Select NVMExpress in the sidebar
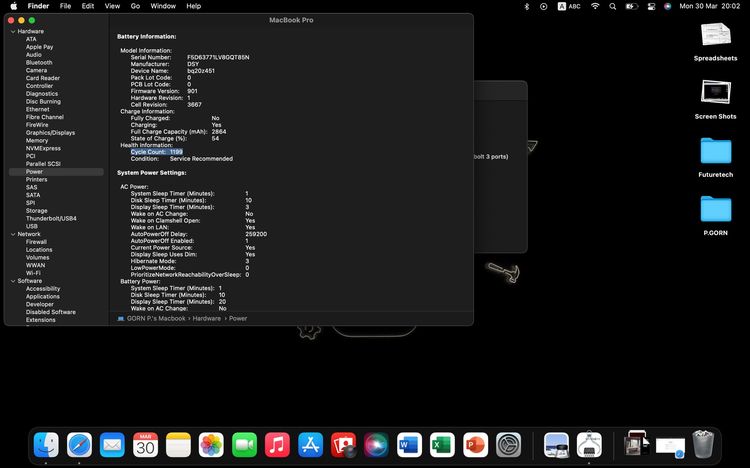This screenshot has height=468, width=750. 43,148
